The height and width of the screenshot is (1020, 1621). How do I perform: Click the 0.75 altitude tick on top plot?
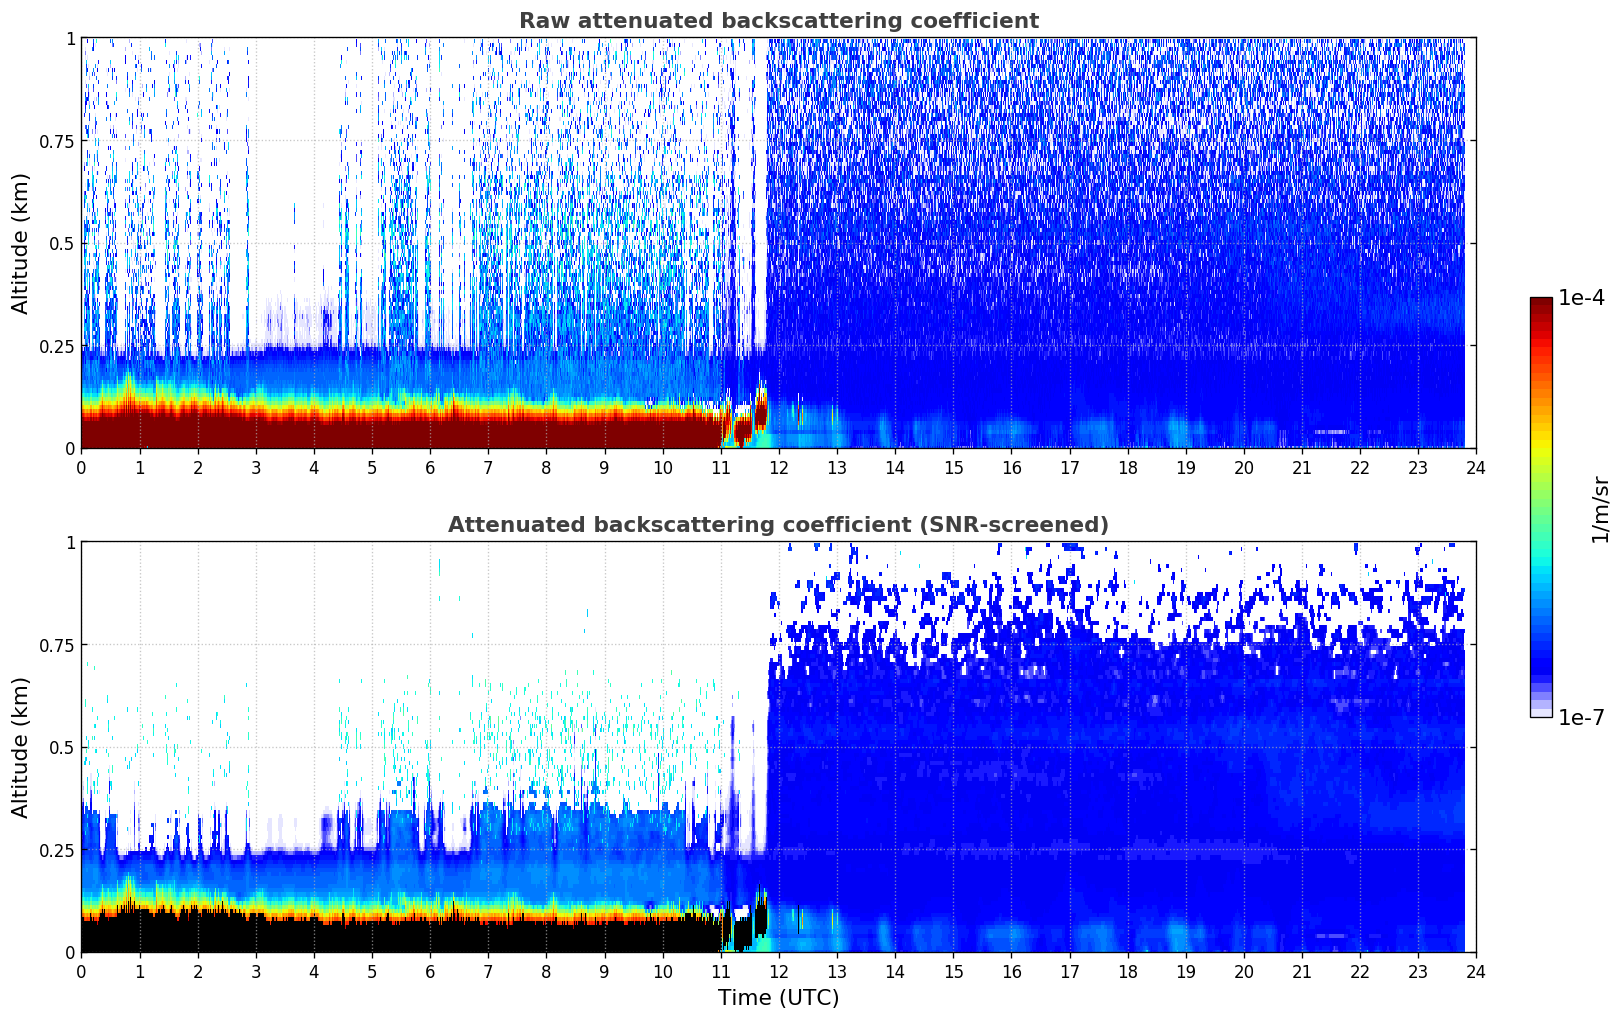(x=57, y=142)
